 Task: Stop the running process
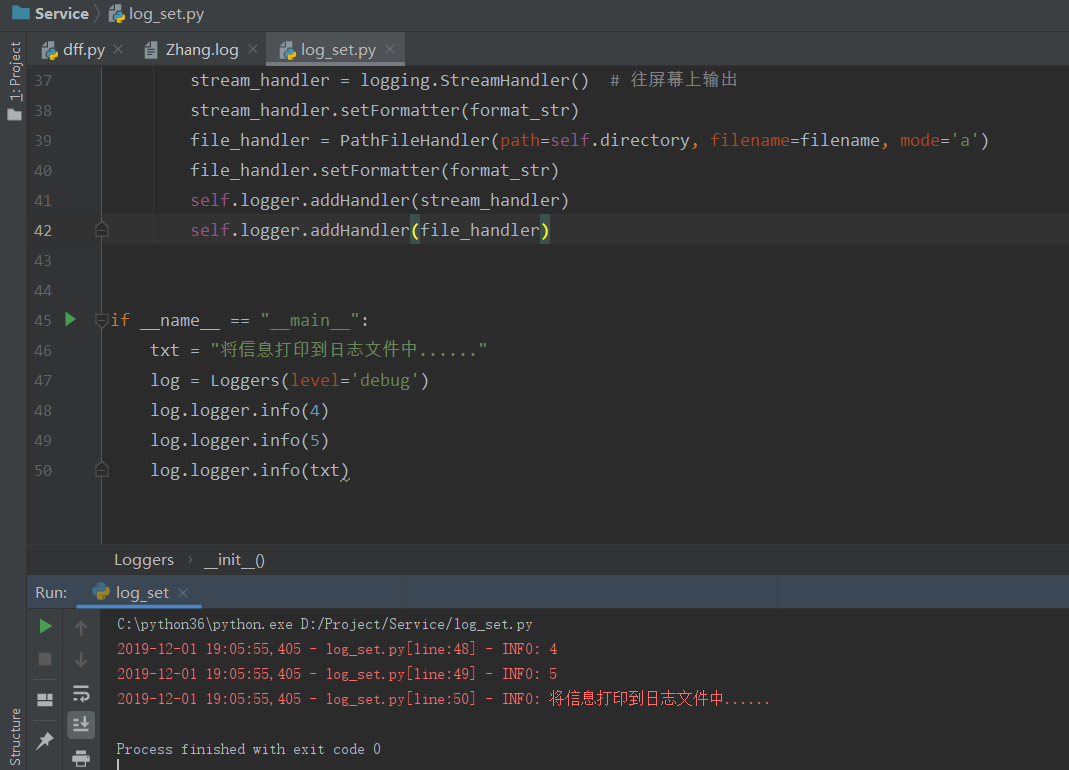pos(45,659)
